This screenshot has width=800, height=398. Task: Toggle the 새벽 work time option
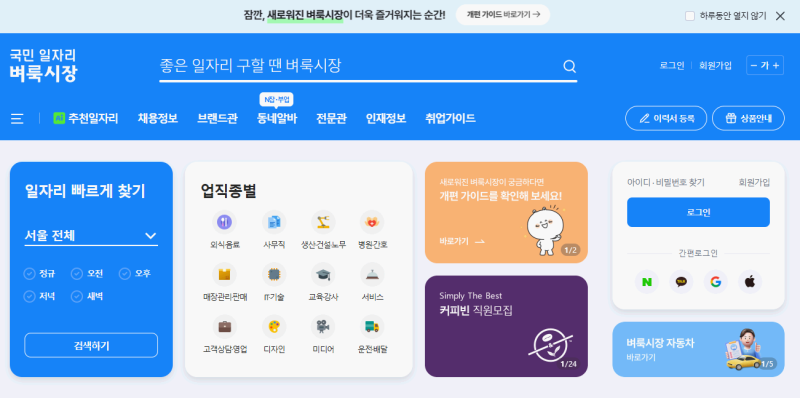coord(87,296)
